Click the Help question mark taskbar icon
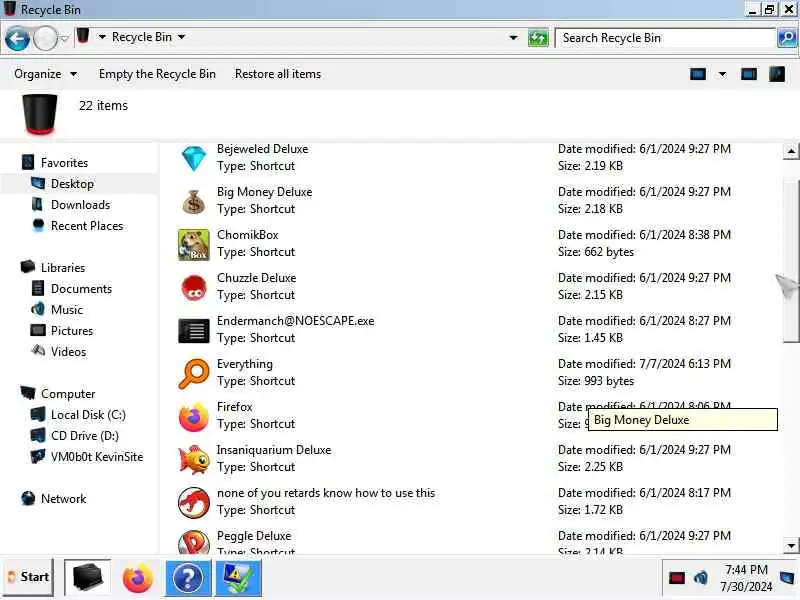 click(188, 578)
